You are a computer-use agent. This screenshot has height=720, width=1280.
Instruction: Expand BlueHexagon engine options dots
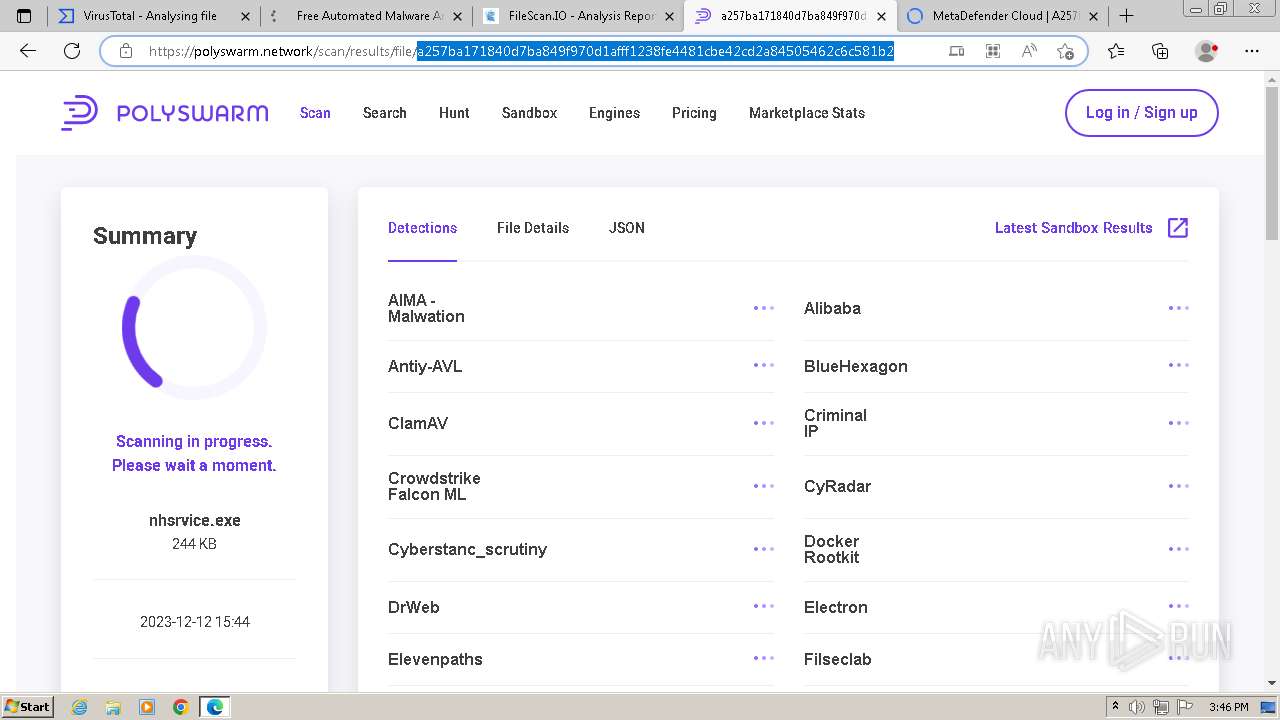[1179, 365]
